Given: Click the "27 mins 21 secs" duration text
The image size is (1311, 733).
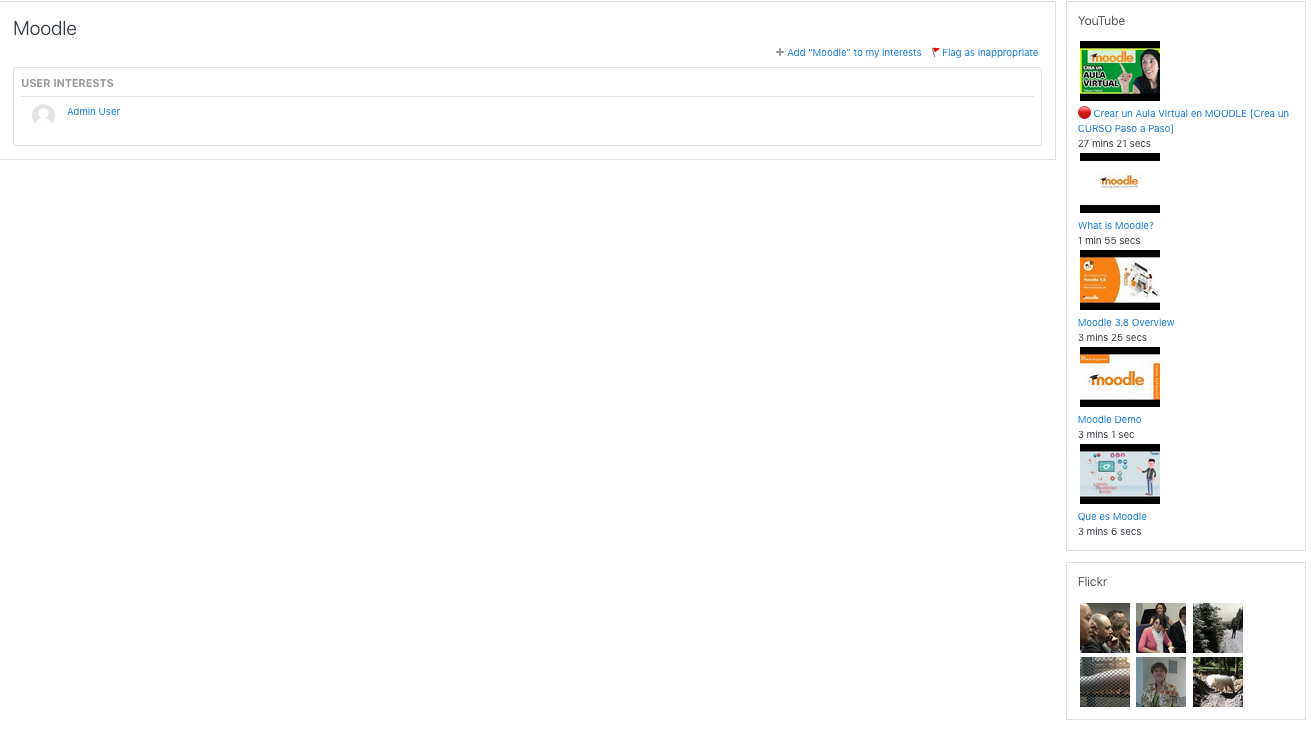Looking at the screenshot, I should pos(1114,144).
